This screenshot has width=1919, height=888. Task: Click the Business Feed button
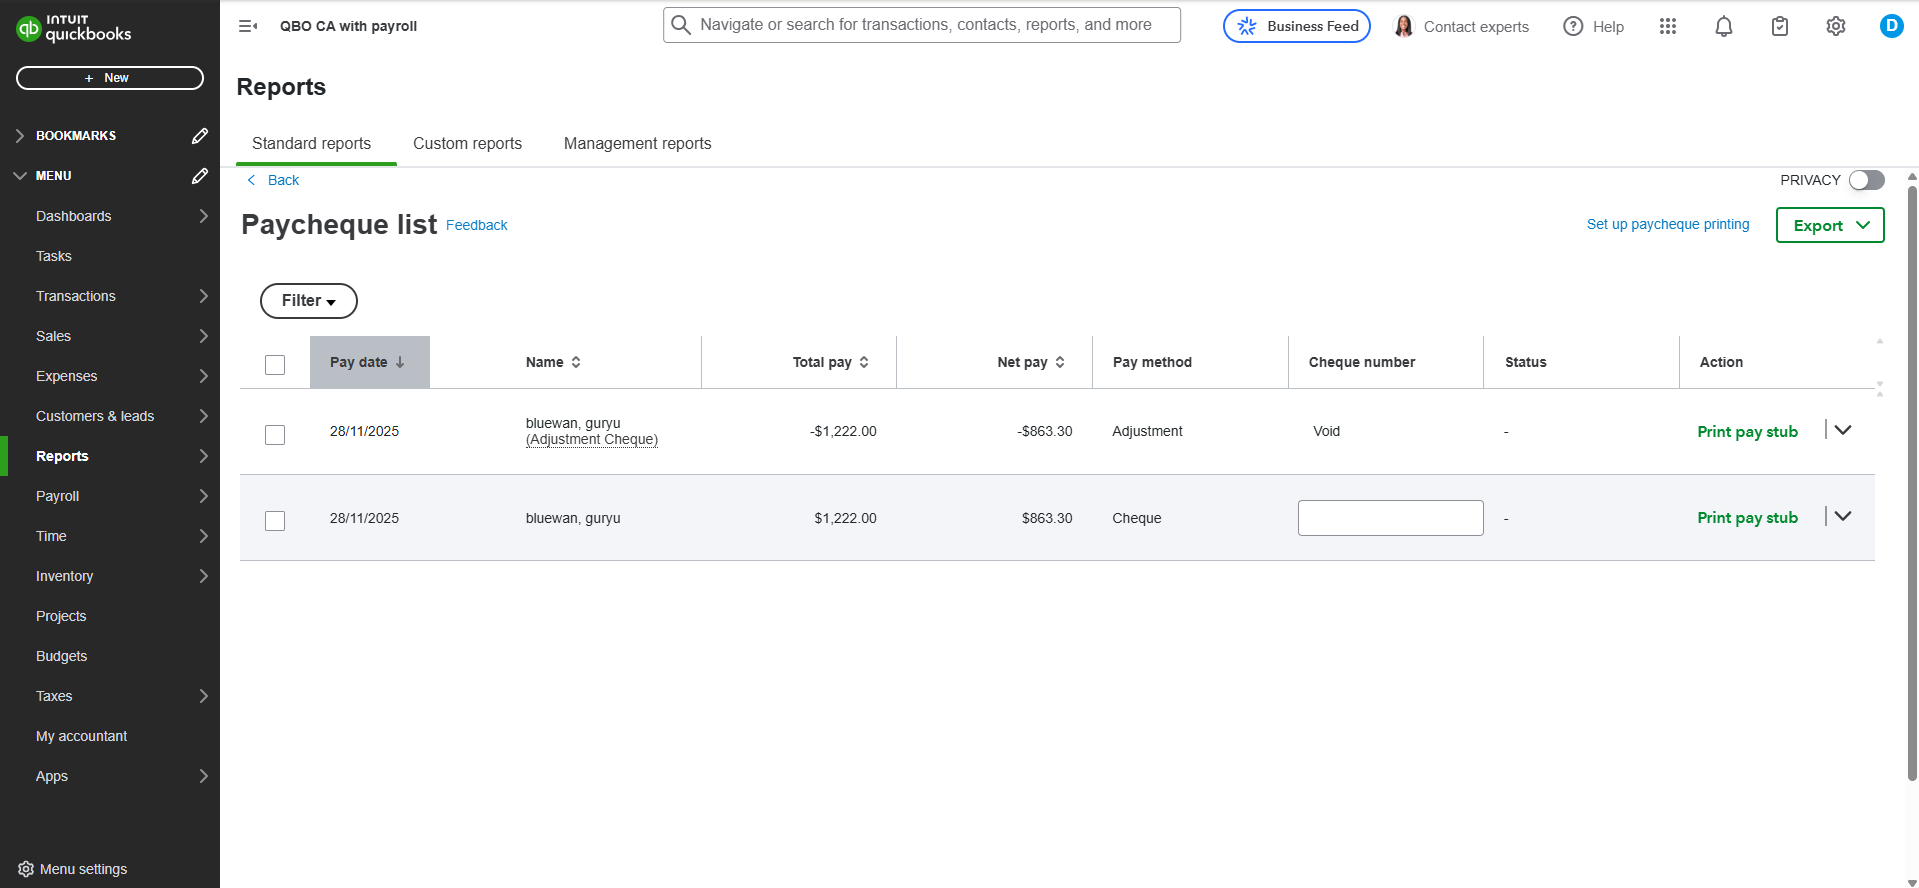[1296, 27]
